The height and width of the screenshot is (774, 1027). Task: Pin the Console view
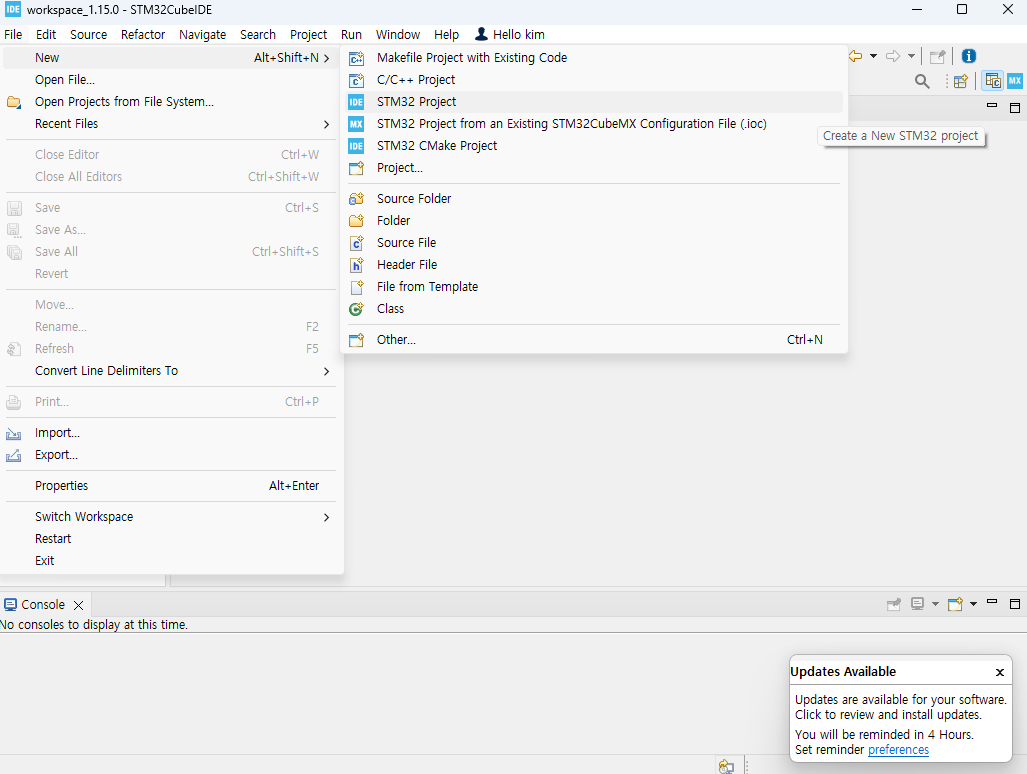click(893, 604)
